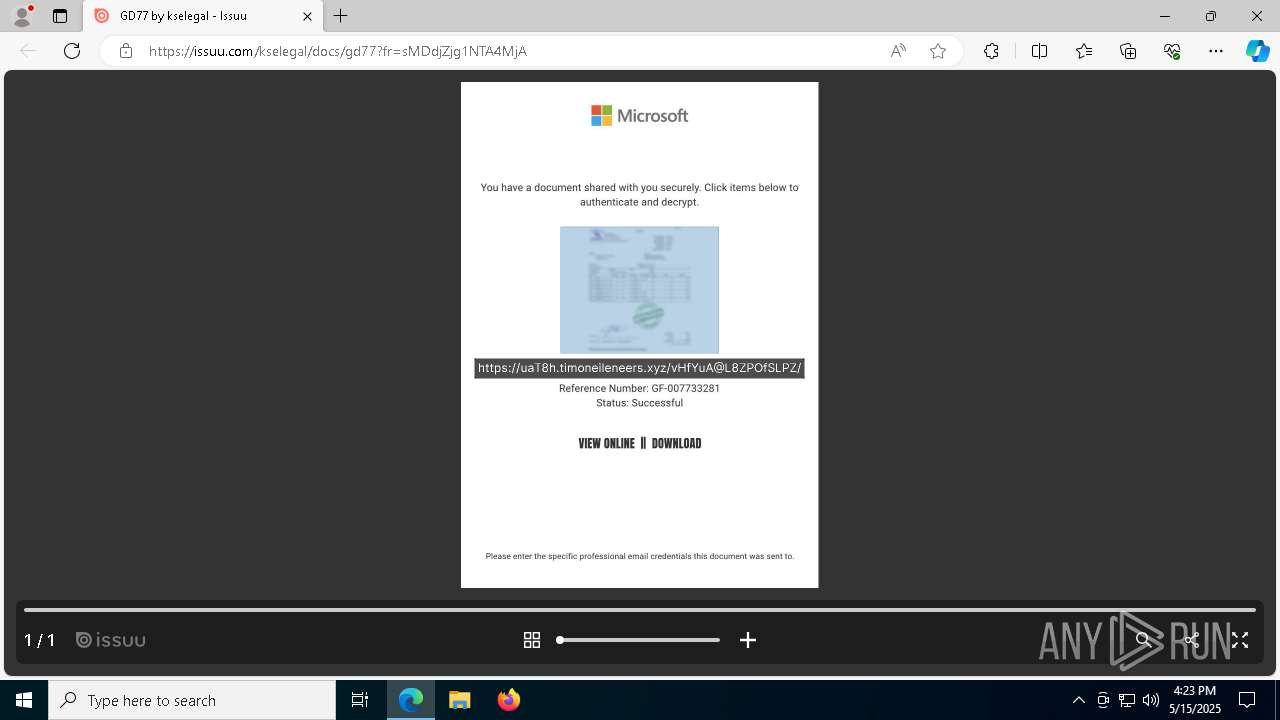Open the viewer search magnifier icon

[x=1143, y=640]
